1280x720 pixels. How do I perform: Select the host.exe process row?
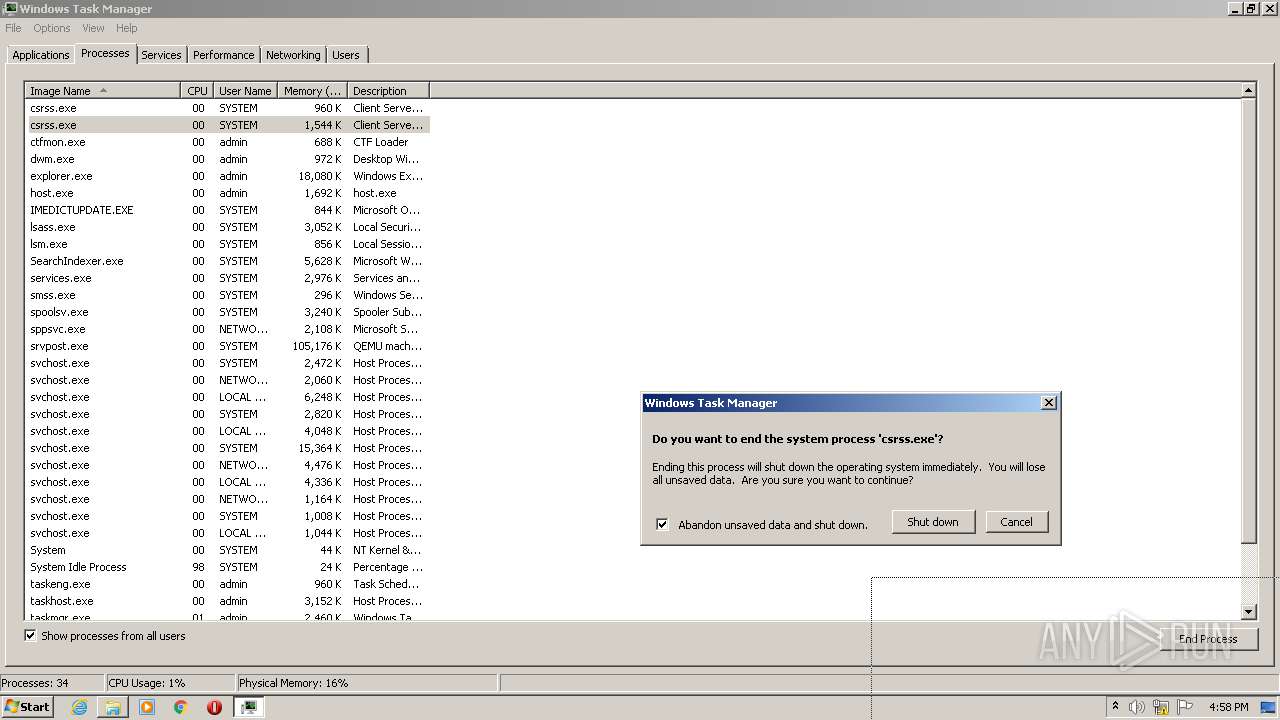(x=227, y=193)
